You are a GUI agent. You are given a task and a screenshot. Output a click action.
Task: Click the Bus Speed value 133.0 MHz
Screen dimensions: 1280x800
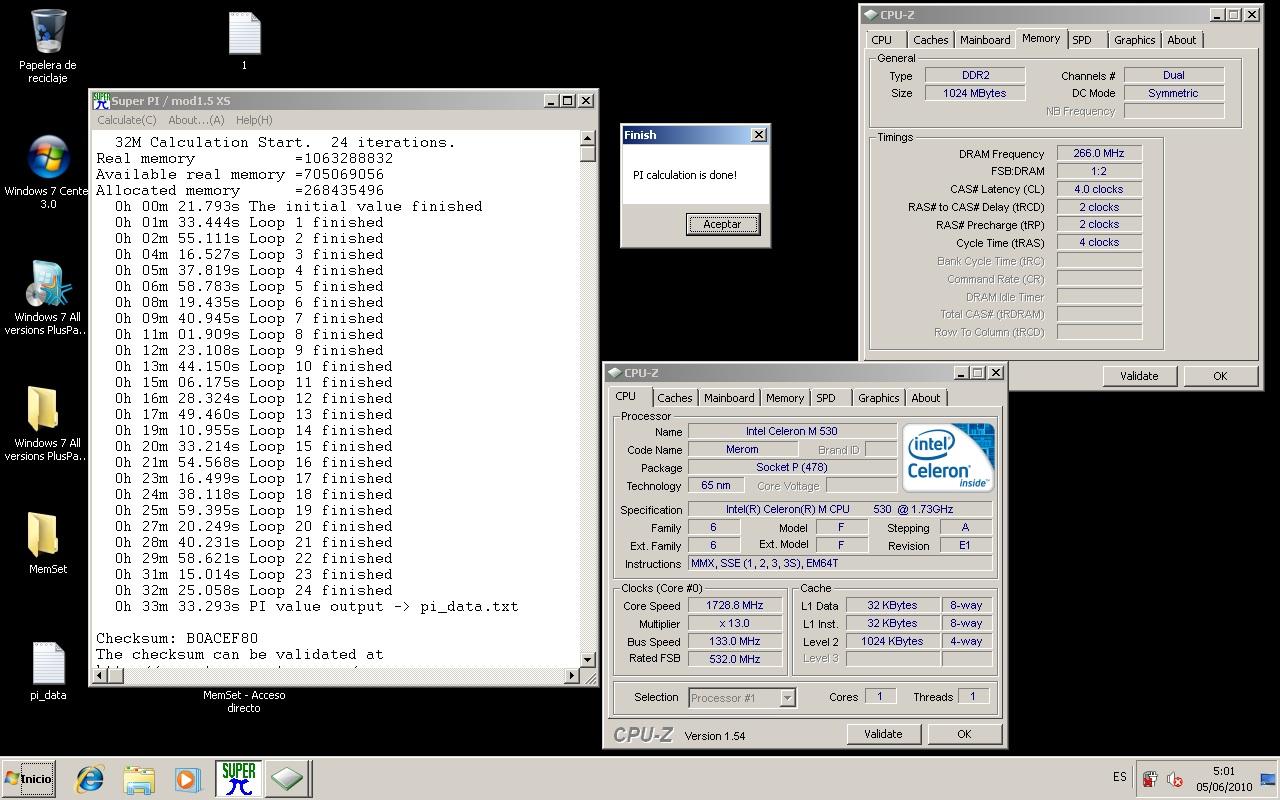click(x=734, y=642)
